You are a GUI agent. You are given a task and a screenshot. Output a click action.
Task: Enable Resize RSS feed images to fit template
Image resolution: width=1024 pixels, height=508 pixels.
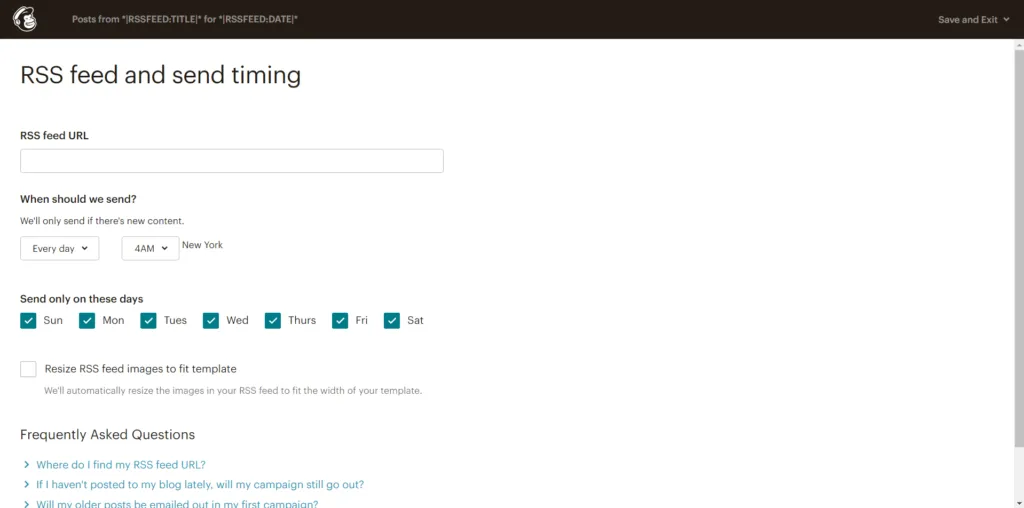28,369
